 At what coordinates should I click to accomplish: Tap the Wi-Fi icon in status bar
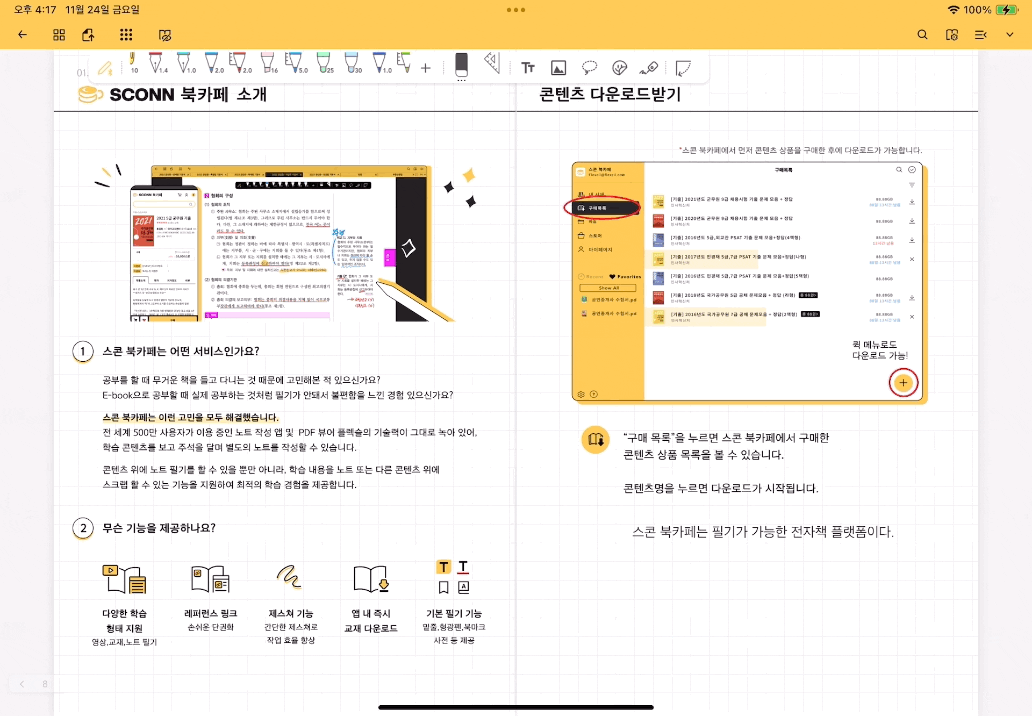pos(953,10)
